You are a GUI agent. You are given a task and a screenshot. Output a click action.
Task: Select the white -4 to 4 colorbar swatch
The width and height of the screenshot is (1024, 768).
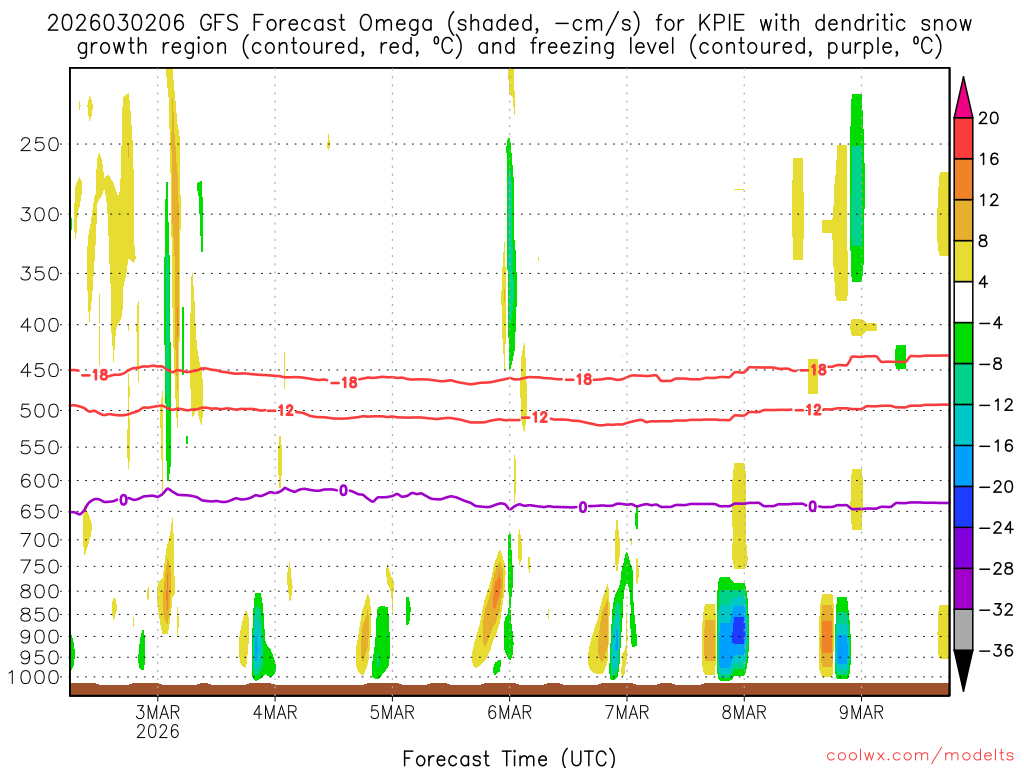[963, 302]
